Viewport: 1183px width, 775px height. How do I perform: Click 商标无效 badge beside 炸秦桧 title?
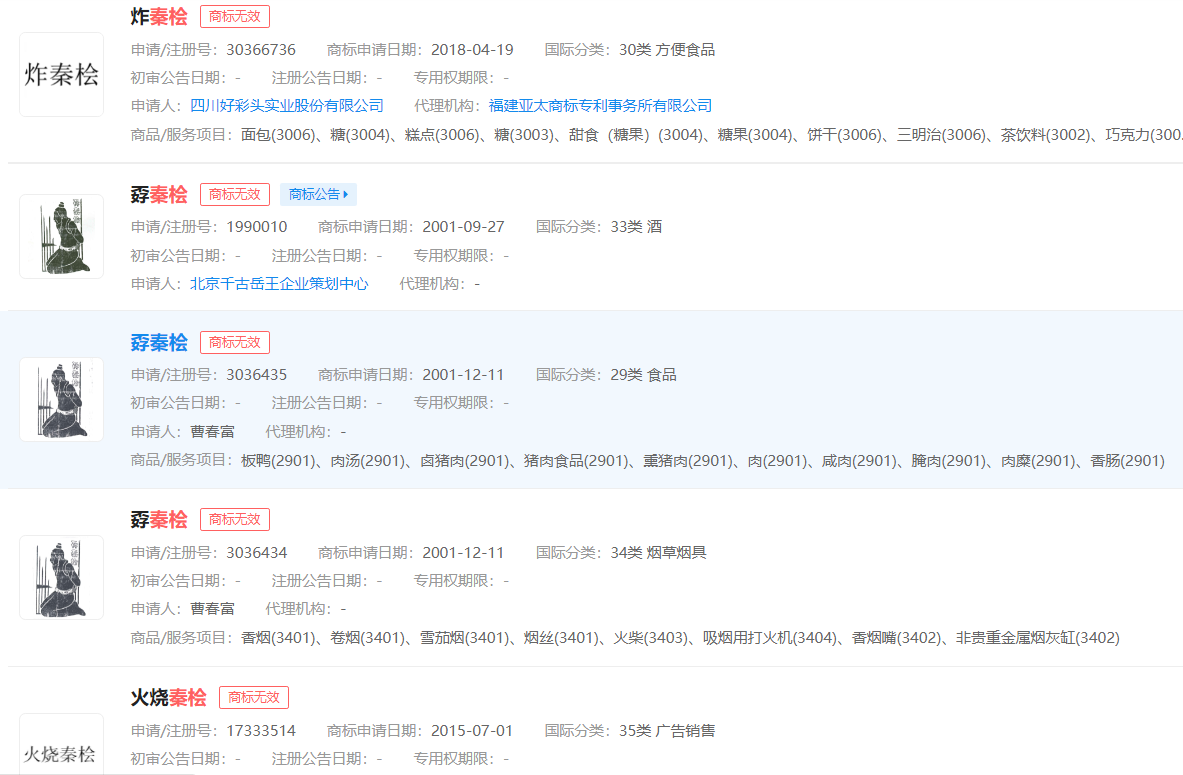235,16
